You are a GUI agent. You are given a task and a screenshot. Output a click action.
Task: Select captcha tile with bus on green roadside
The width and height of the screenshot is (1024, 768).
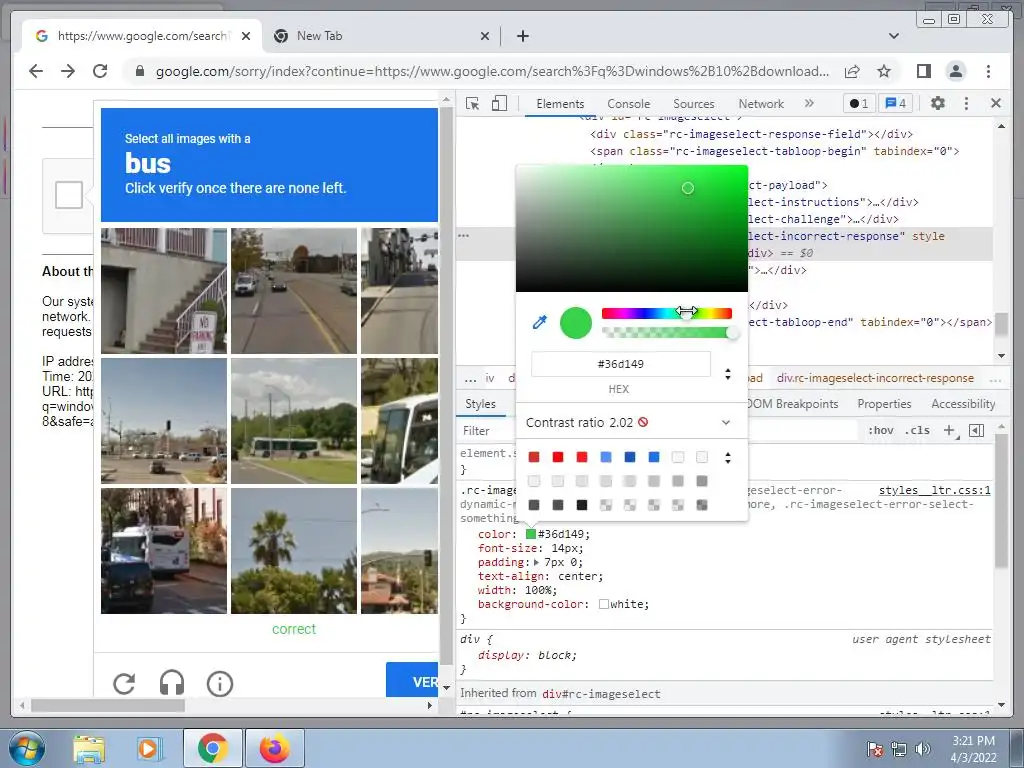point(294,421)
